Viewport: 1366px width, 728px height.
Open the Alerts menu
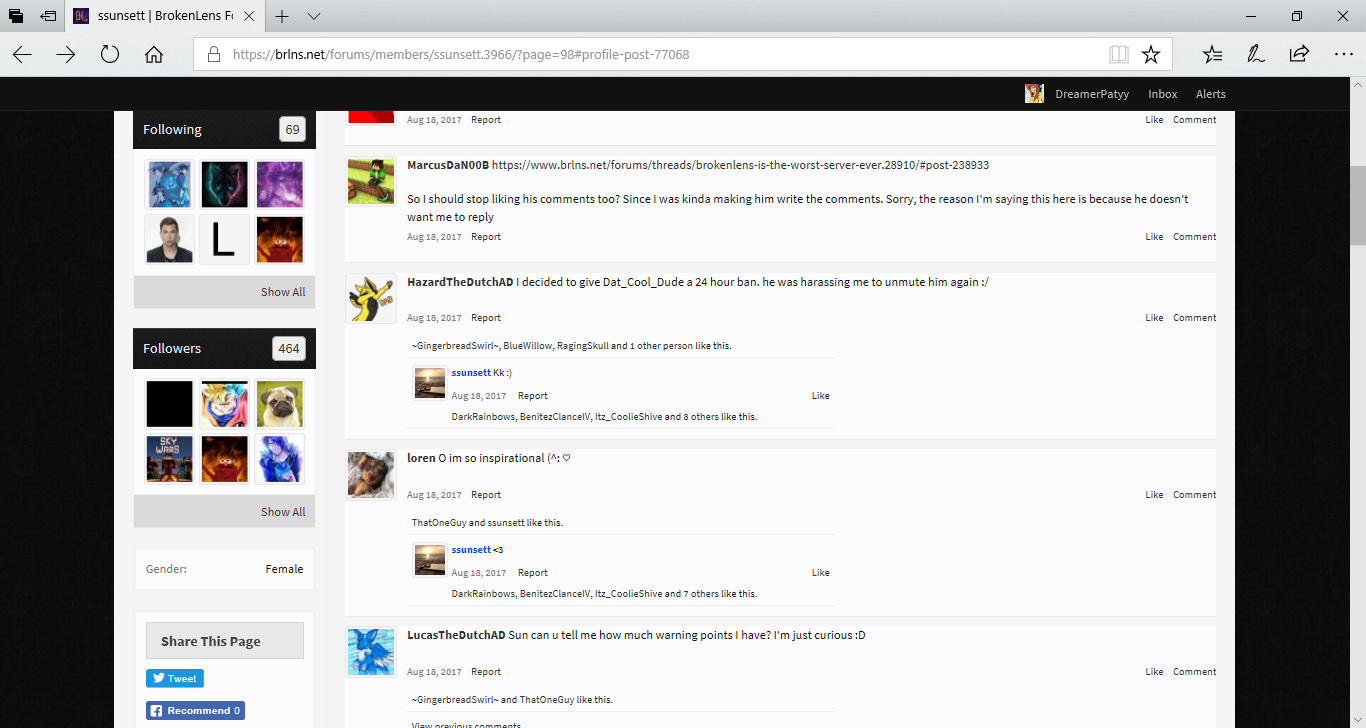1211,94
